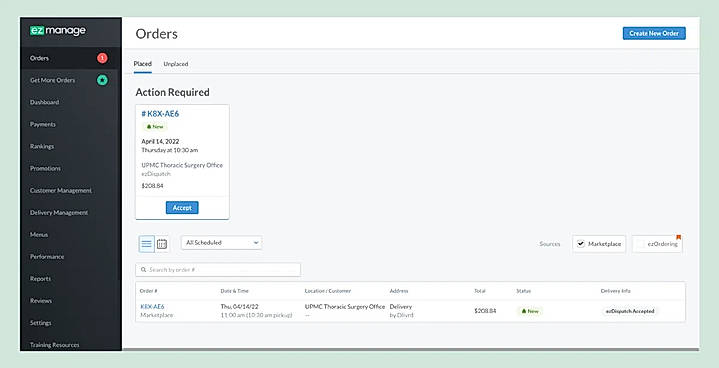Switch to list view icon
The image size is (719, 368).
coord(147,244)
